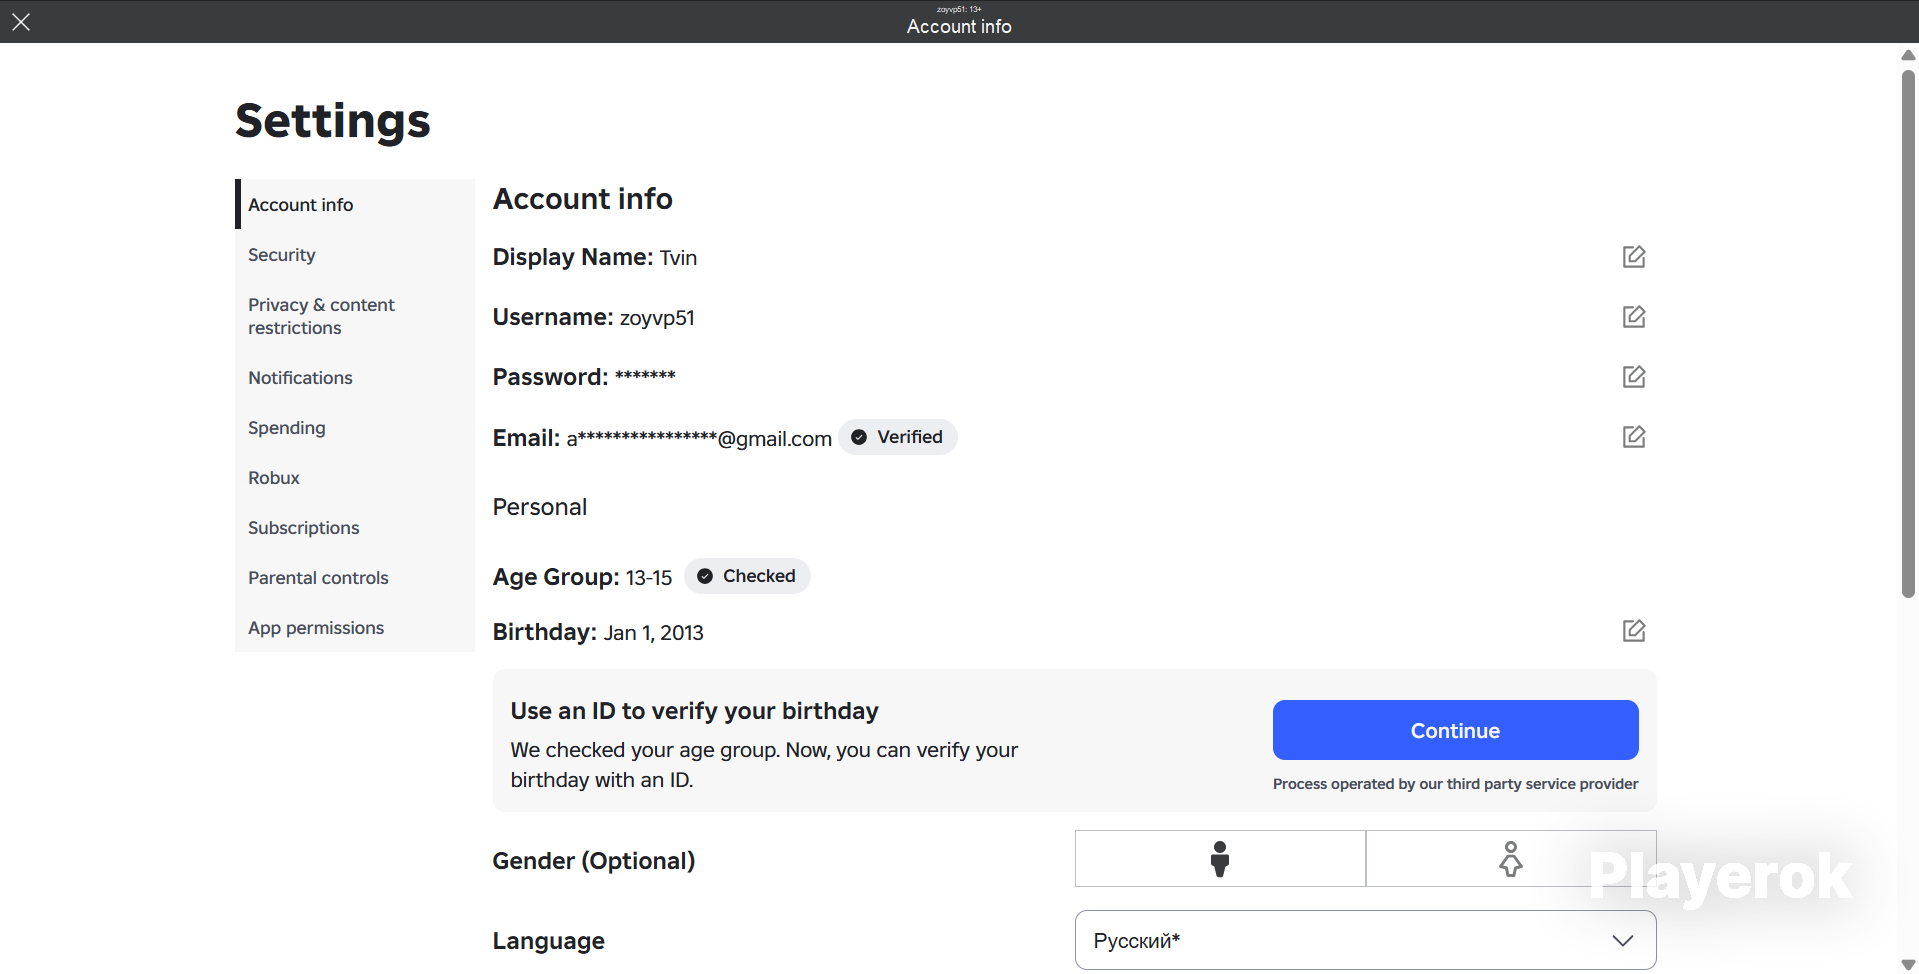The width and height of the screenshot is (1919, 974).
Task: Click the Personal section heading
Action: (x=540, y=507)
